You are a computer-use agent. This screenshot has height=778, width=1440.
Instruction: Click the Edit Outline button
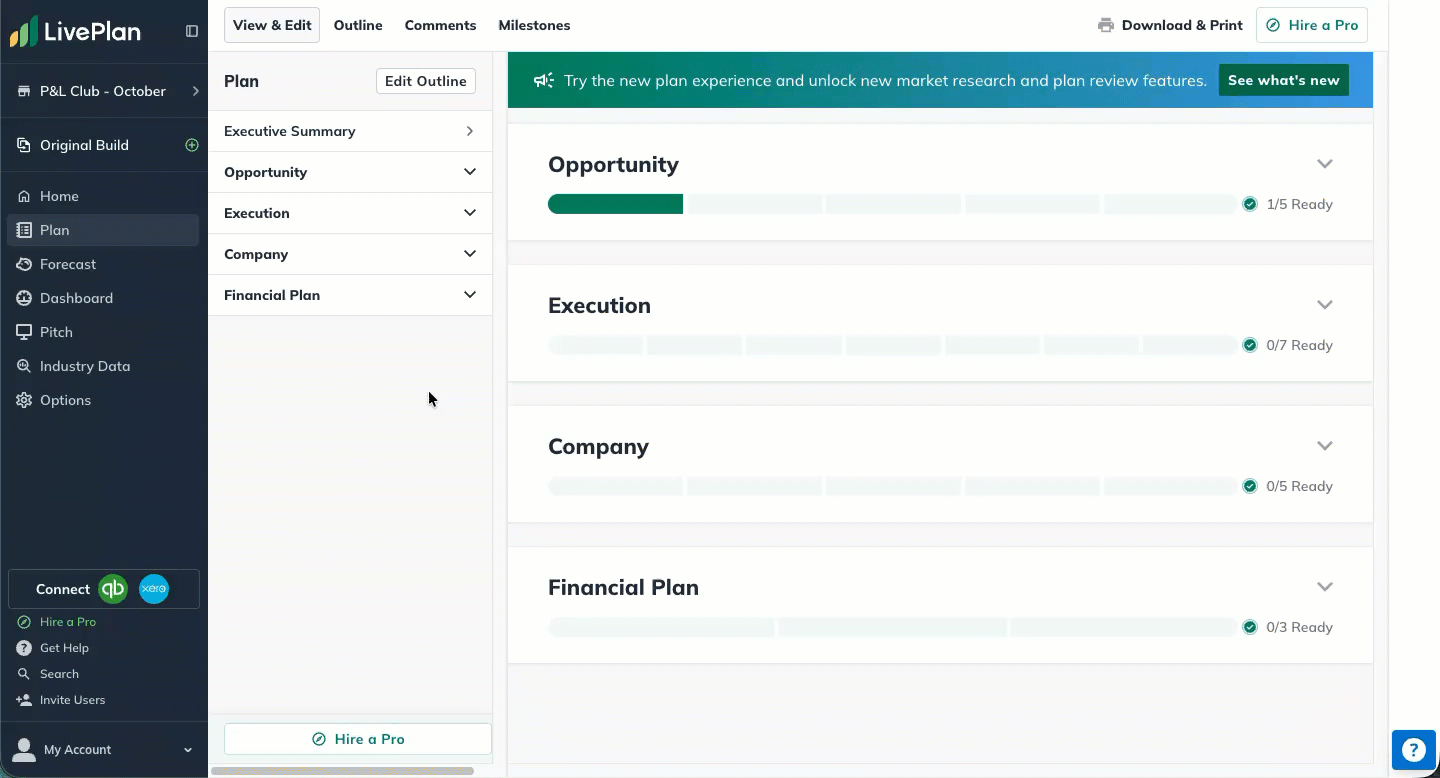click(426, 81)
